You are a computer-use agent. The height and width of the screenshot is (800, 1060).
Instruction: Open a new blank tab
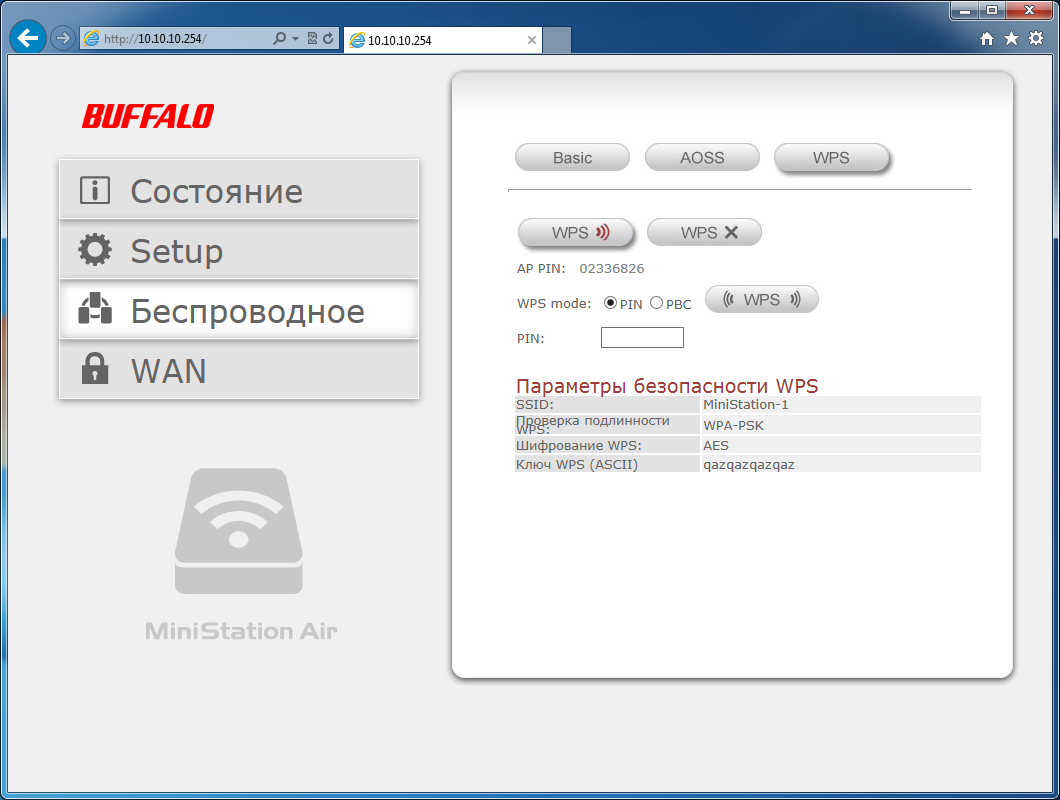coord(557,40)
